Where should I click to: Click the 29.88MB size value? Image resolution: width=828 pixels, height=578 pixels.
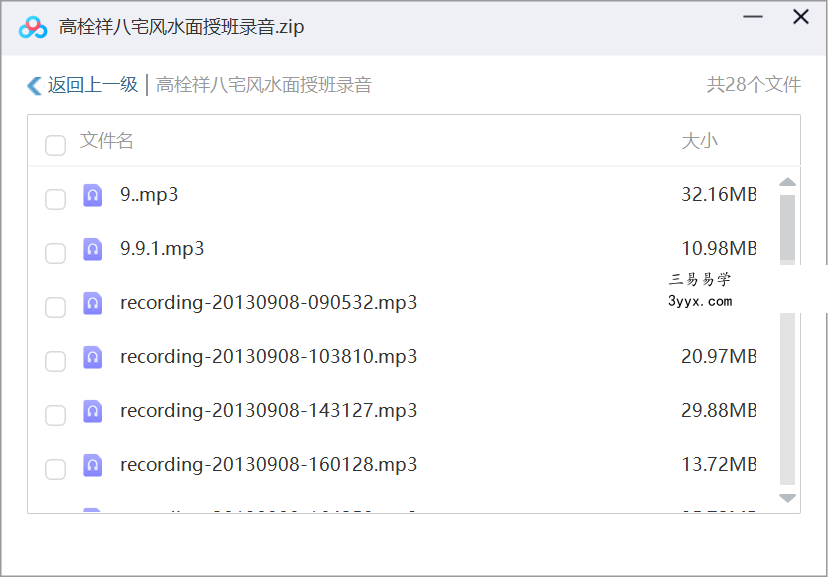(x=719, y=411)
